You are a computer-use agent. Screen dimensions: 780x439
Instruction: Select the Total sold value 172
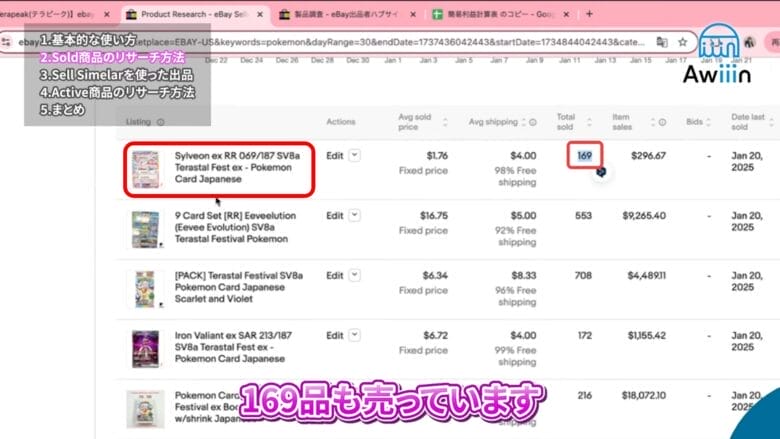click(x=585, y=336)
